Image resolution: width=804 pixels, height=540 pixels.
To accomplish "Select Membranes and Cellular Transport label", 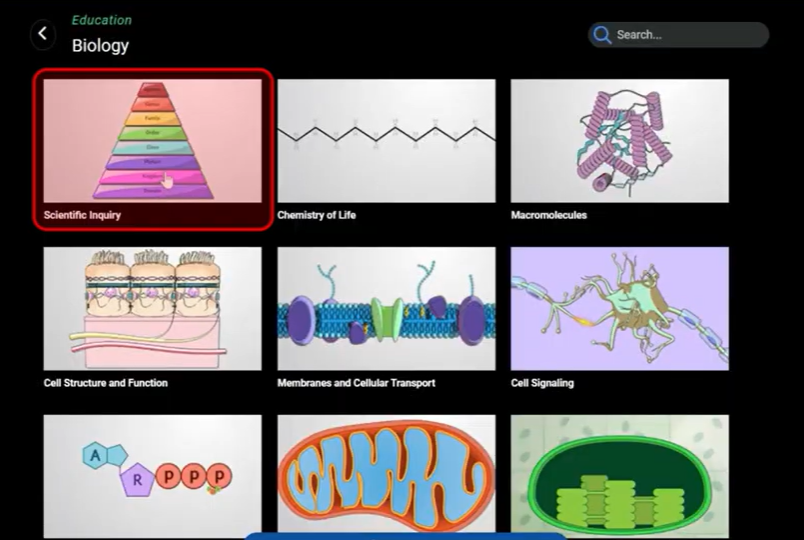I will 356,383.
